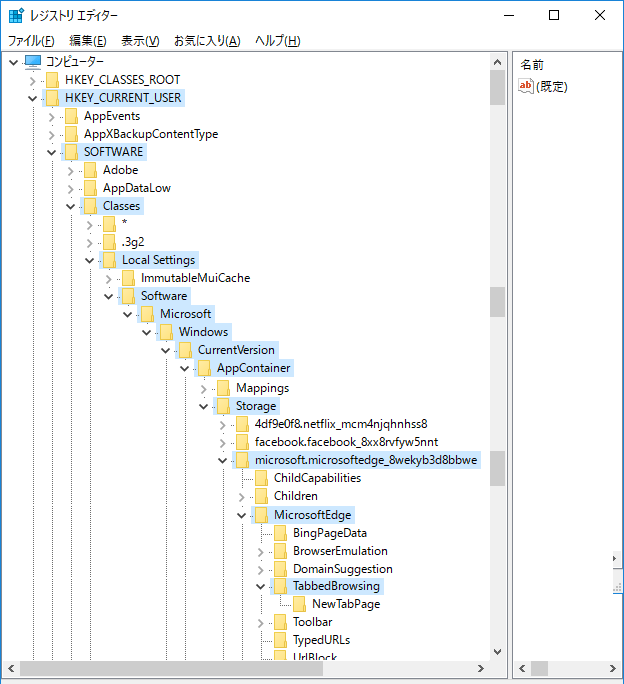Viewport: 624px width, 684px height.
Task: Collapse the microsoftedge package key
Action: point(223,461)
